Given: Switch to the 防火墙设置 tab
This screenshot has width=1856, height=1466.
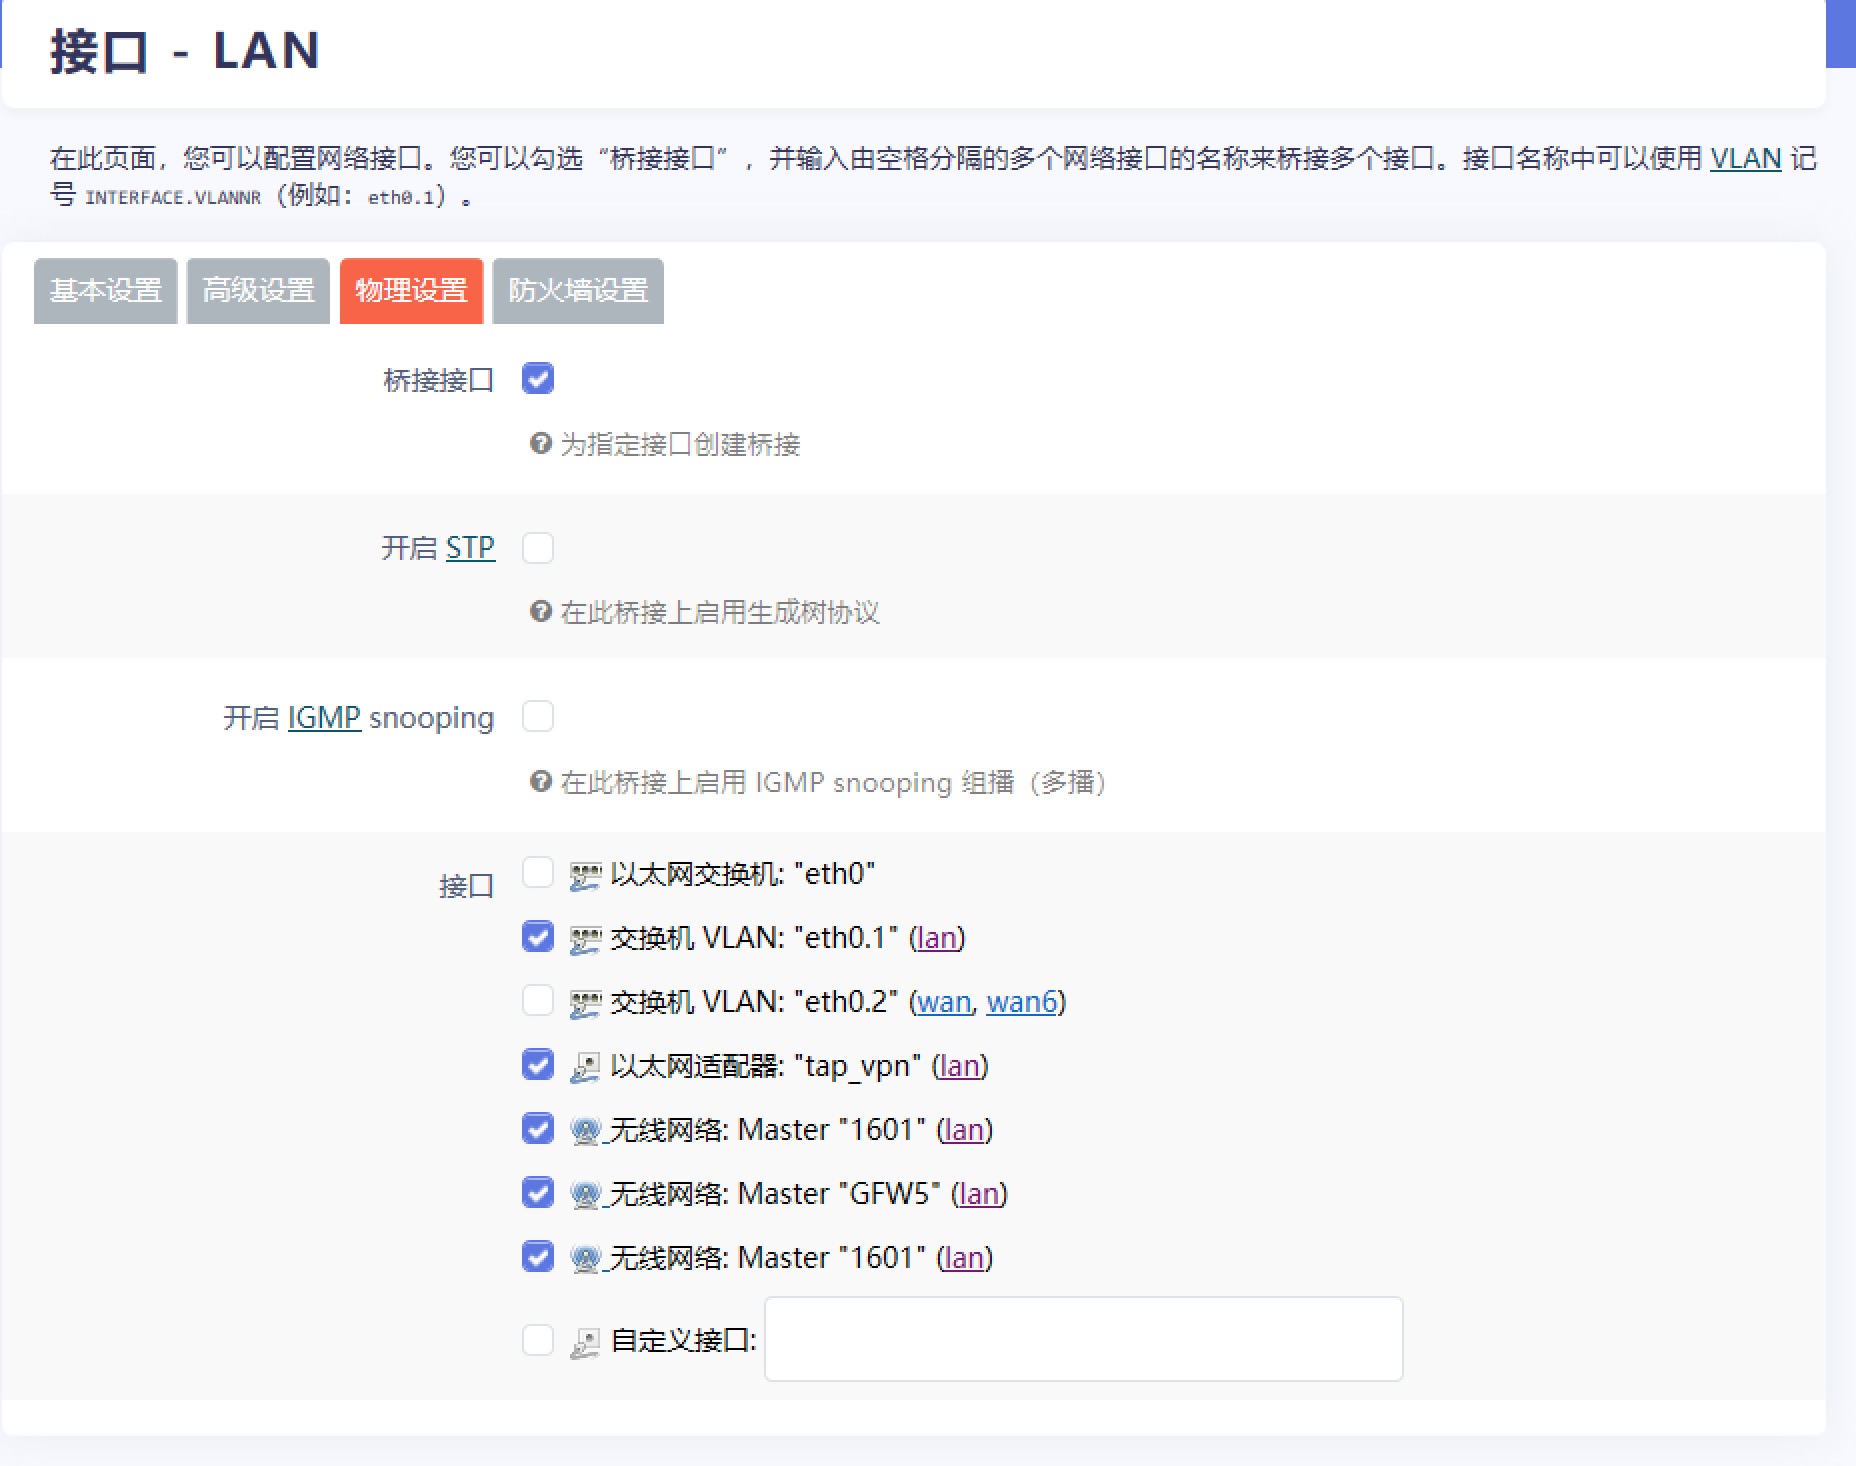Looking at the screenshot, I should point(578,290).
